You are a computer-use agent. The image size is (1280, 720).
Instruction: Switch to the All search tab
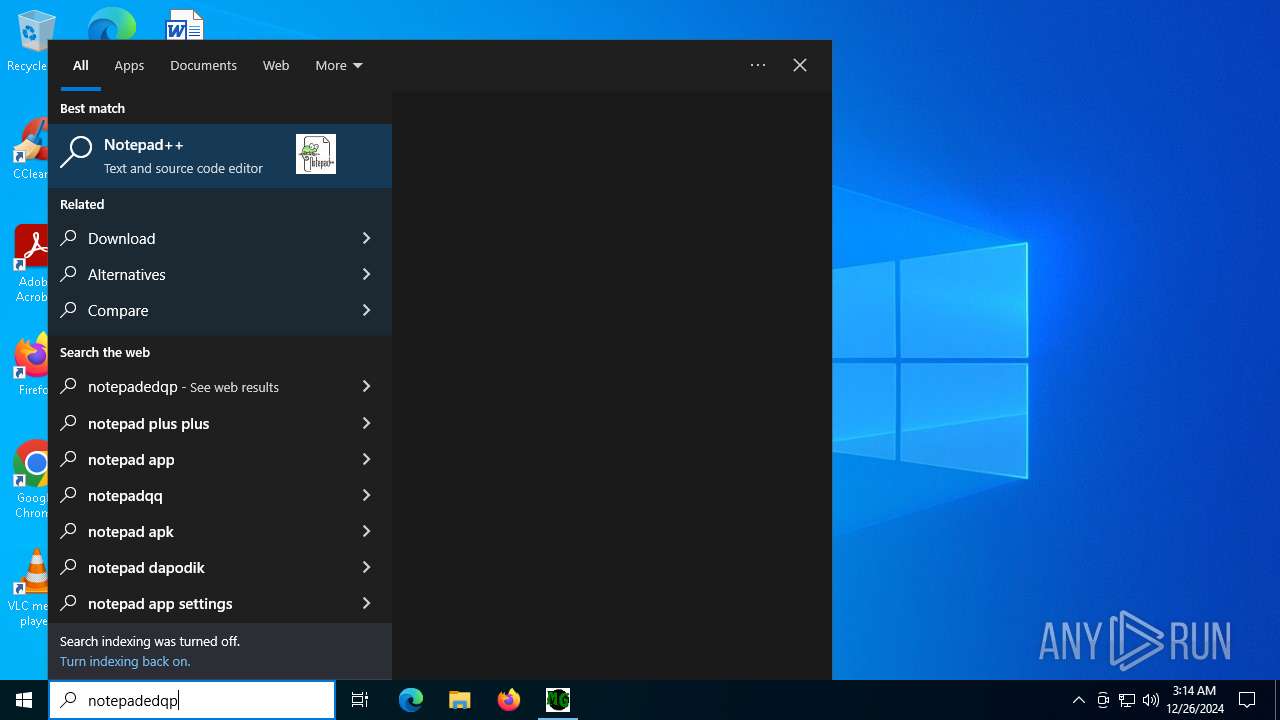click(x=81, y=65)
